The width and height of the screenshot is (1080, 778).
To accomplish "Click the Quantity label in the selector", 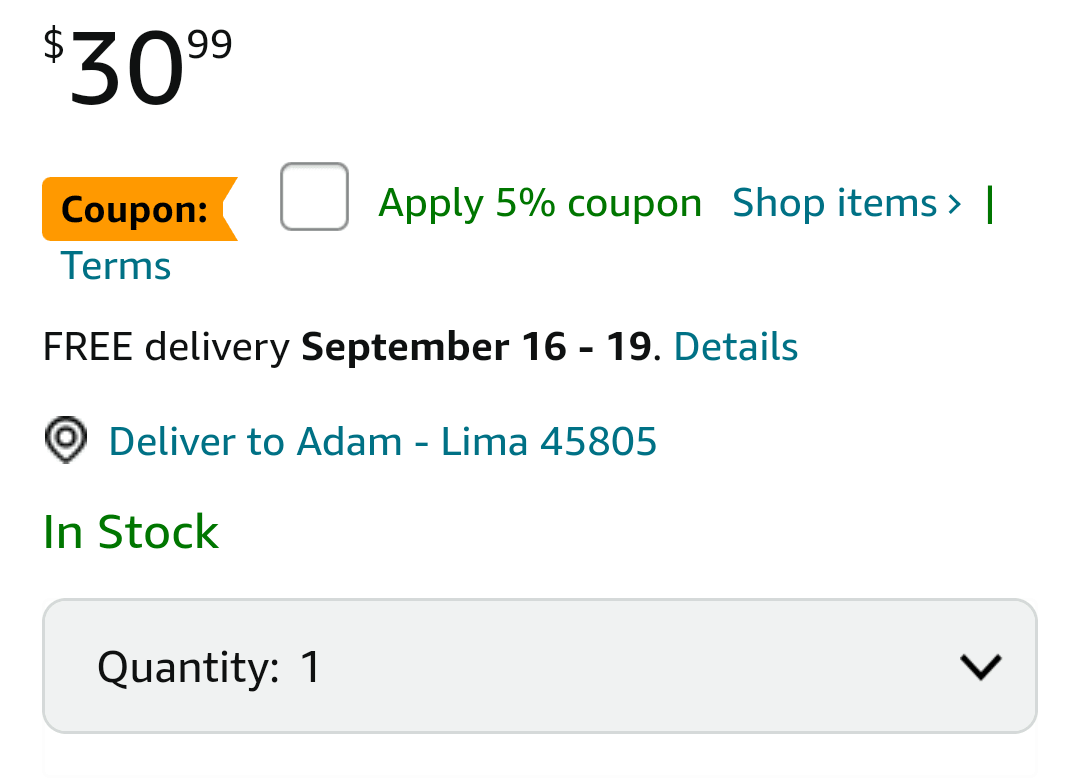I will (188, 668).
